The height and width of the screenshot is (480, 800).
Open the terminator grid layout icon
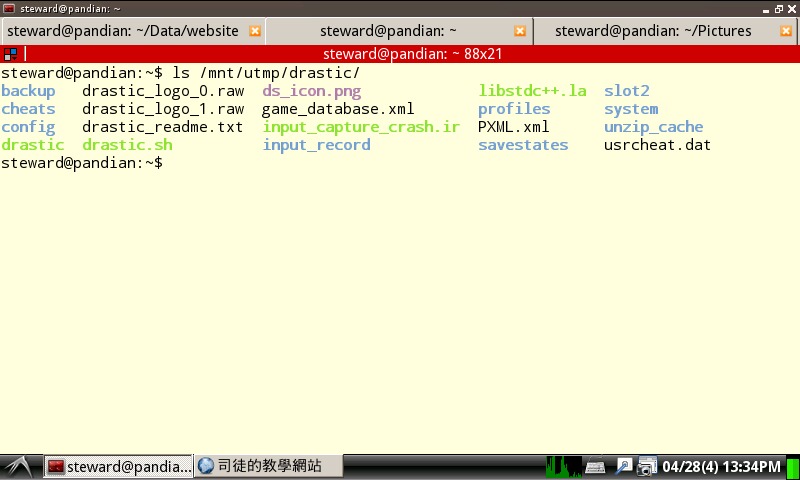[x=10, y=54]
